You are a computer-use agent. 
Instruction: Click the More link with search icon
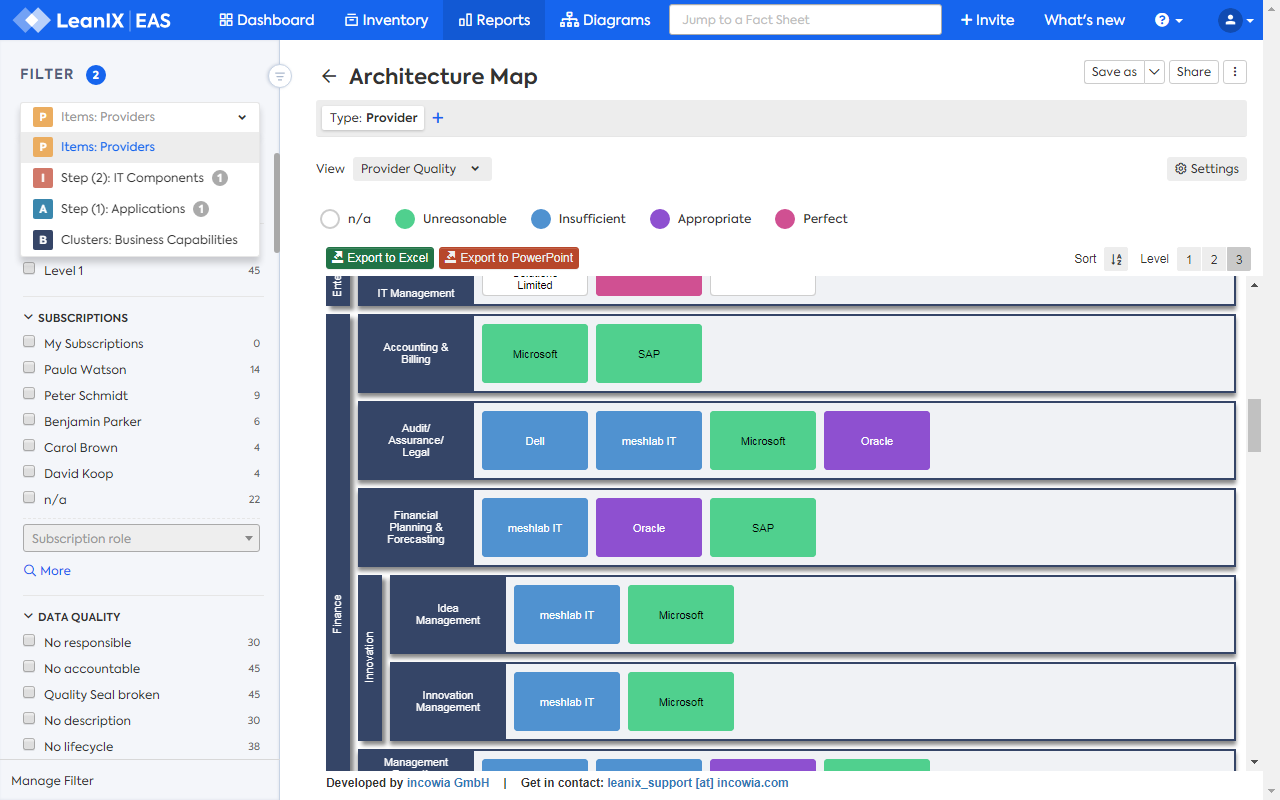click(x=47, y=571)
